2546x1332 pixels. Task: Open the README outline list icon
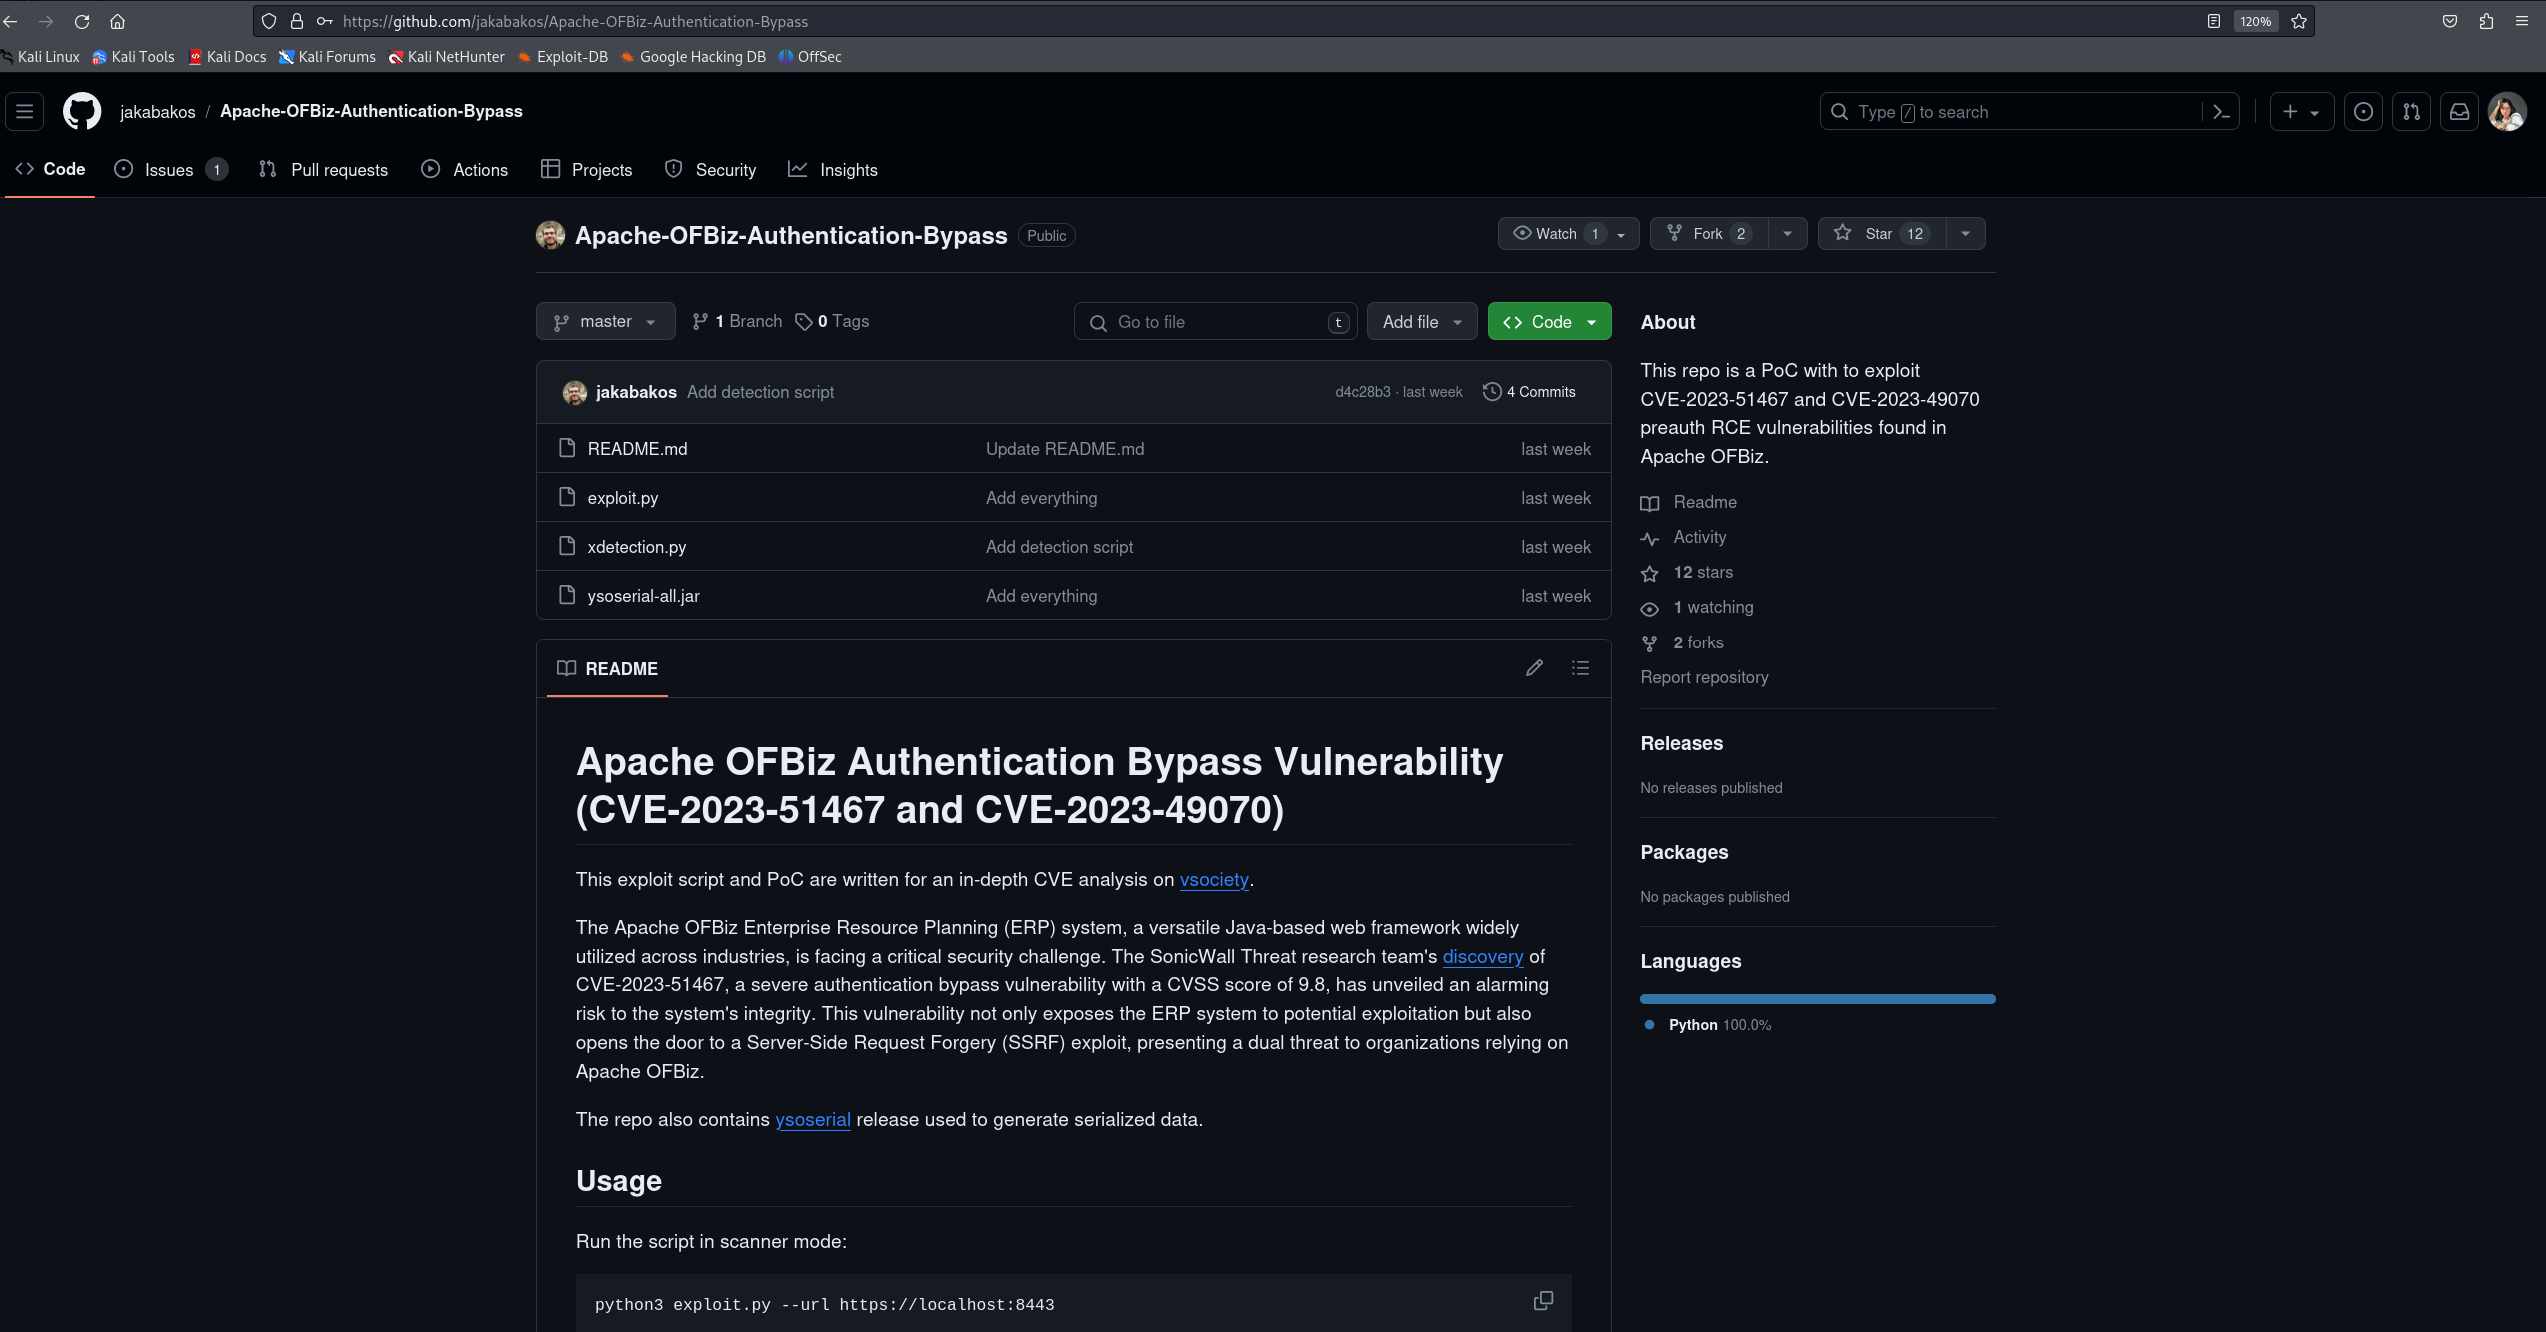click(x=1580, y=668)
